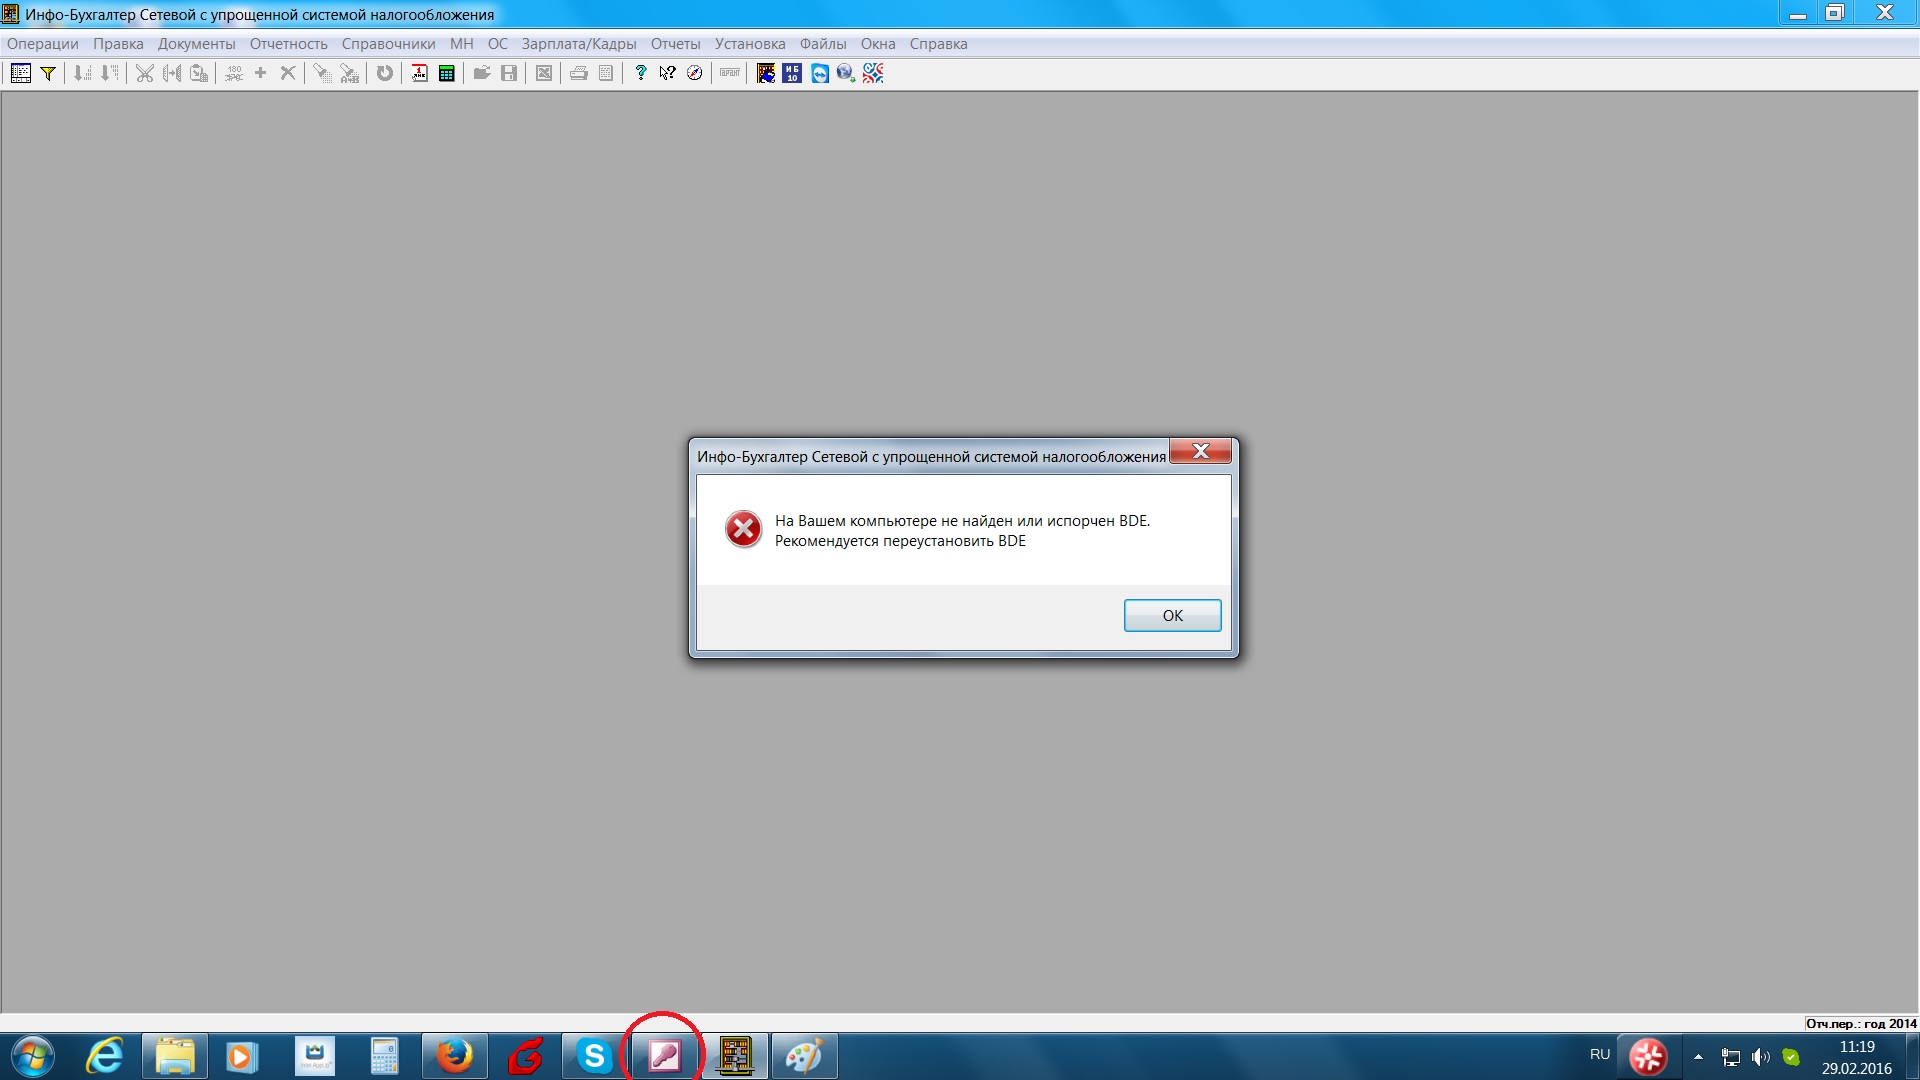The width and height of the screenshot is (1920, 1080).
Task: Open Intel AppUp from taskbar
Action: 315,1056
